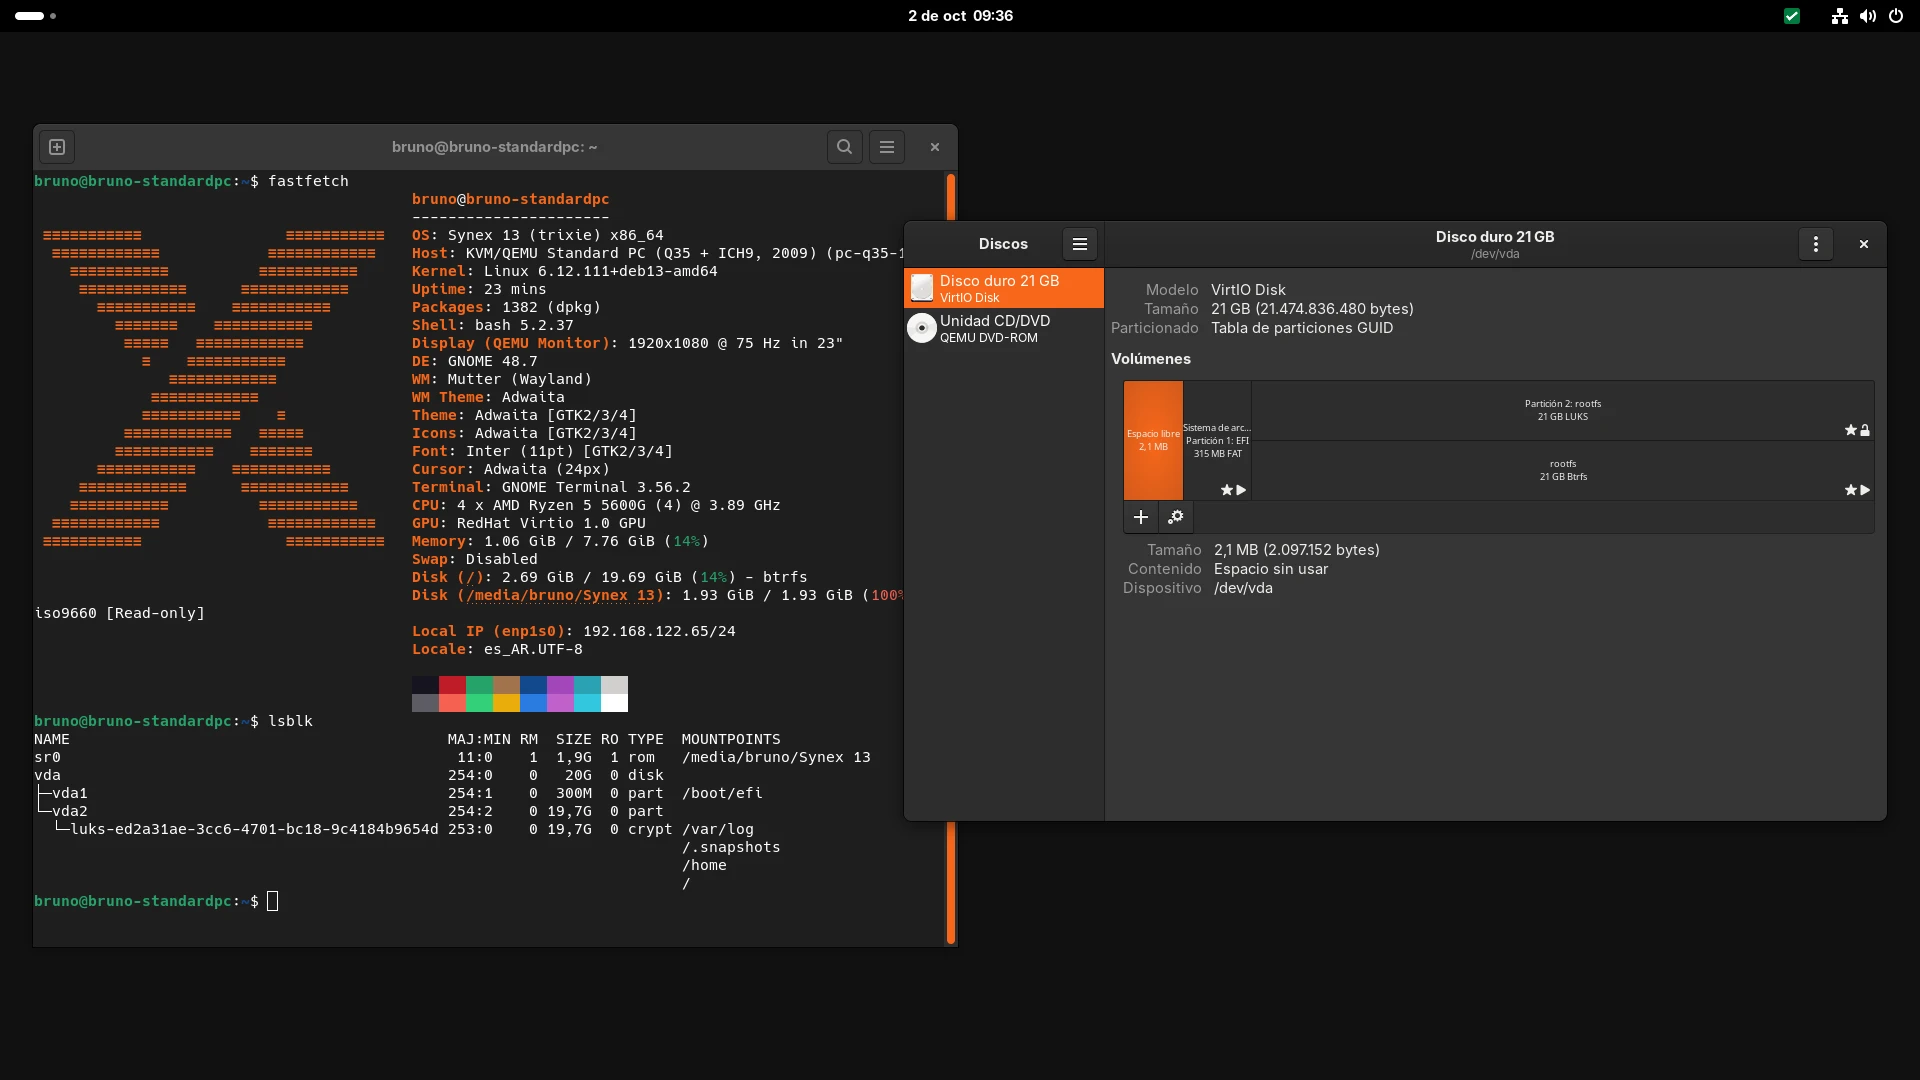Image resolution: width=1920 pixels, height=1080 pixels.
Task: Open a new terminal tab
Action: [x=57, y=147]
